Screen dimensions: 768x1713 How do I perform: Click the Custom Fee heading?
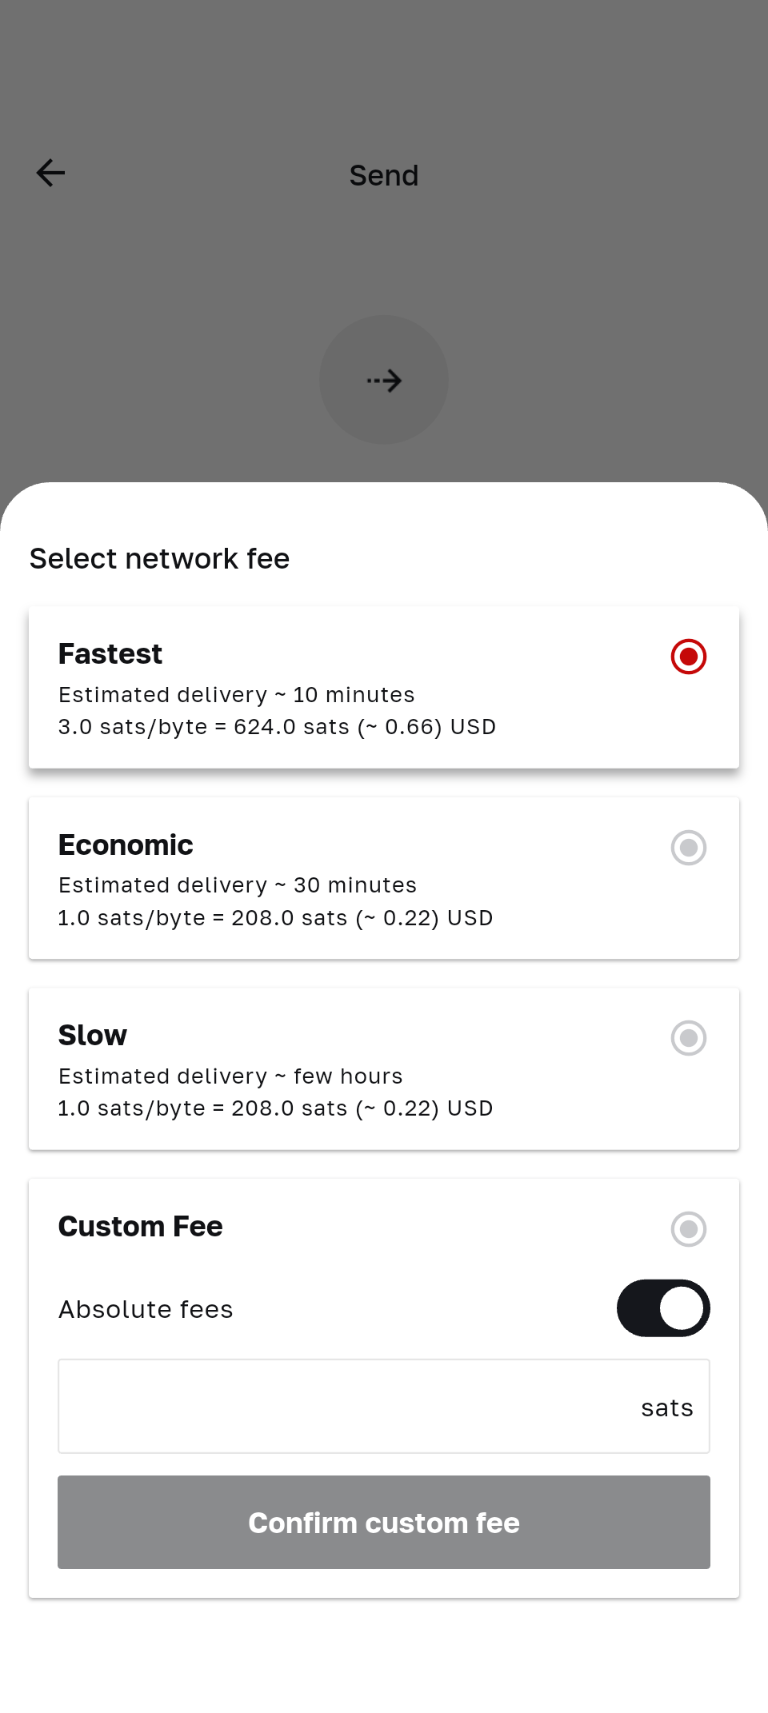(x=140, y=1226)
